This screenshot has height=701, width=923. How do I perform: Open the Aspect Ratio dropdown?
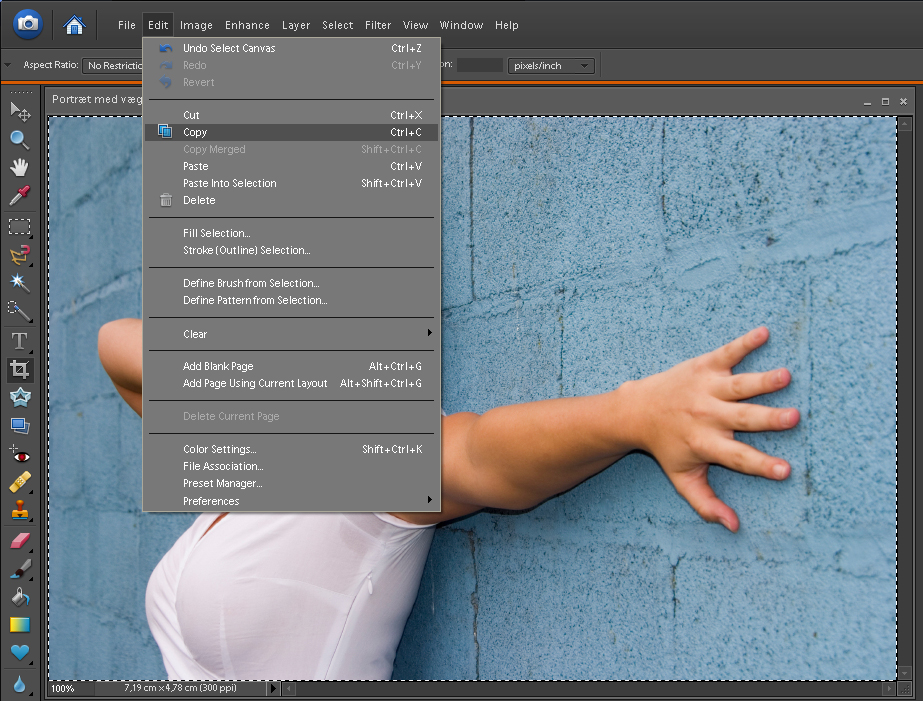pyautogui.click(x=112, y=66)
